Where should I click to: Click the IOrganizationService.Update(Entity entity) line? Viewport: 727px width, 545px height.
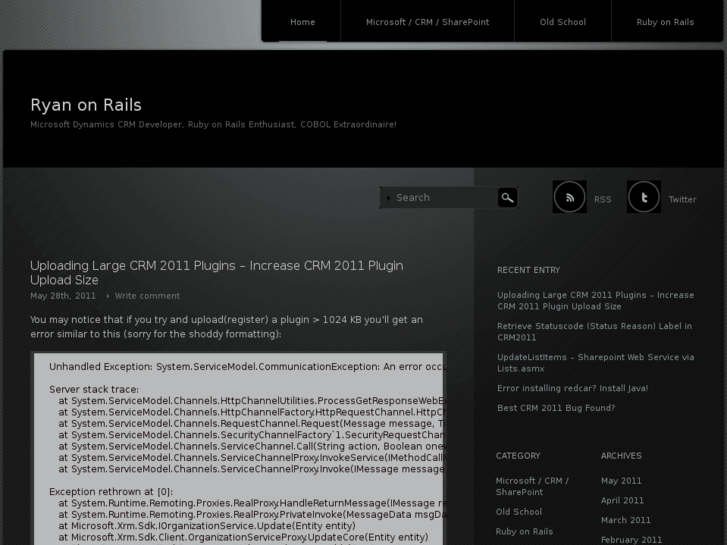click(x=207, y=526)
